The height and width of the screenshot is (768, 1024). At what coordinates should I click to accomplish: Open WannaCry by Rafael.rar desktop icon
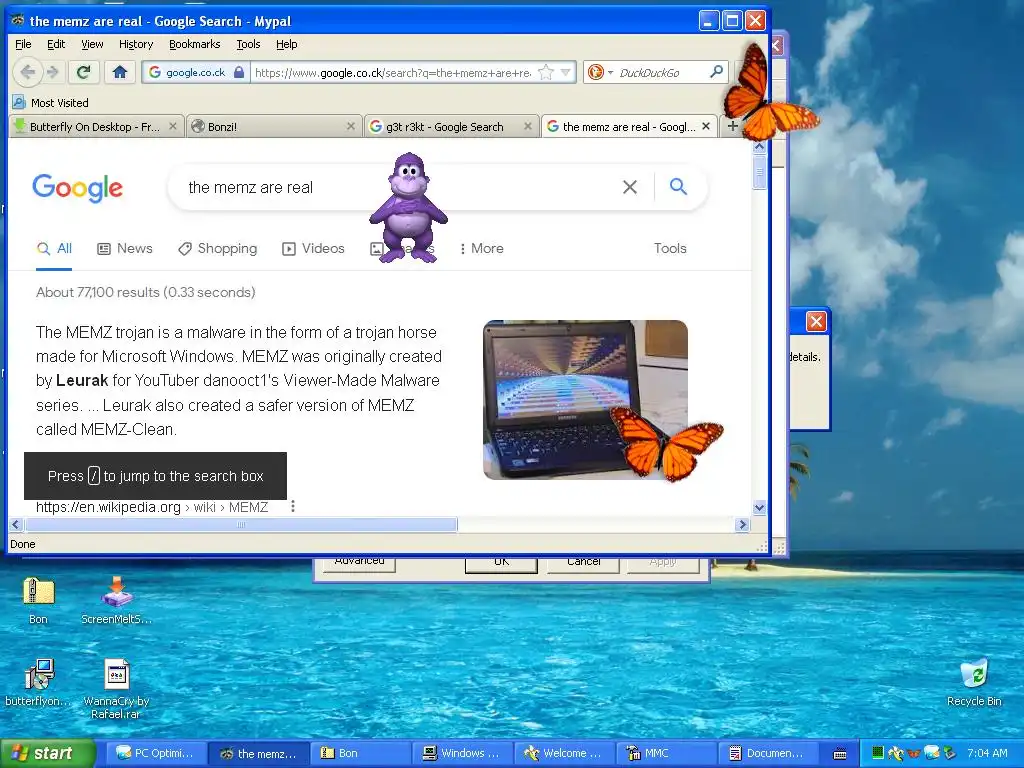click(x=116, y=688)
